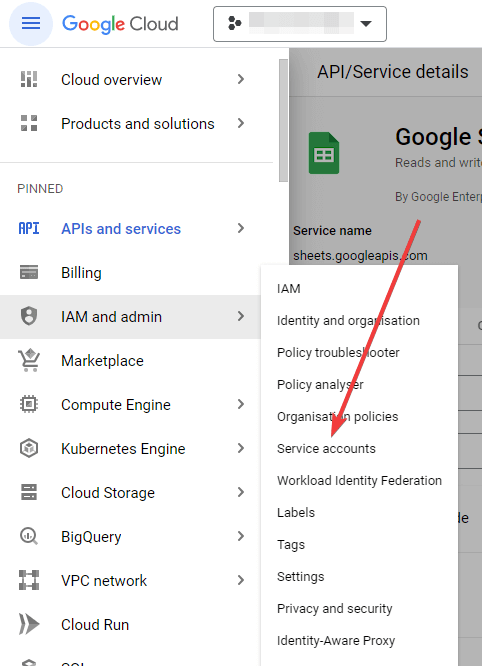Expand the Cloud Storage chevron
This screenshot has width=482, height=666.
(241, 492)
